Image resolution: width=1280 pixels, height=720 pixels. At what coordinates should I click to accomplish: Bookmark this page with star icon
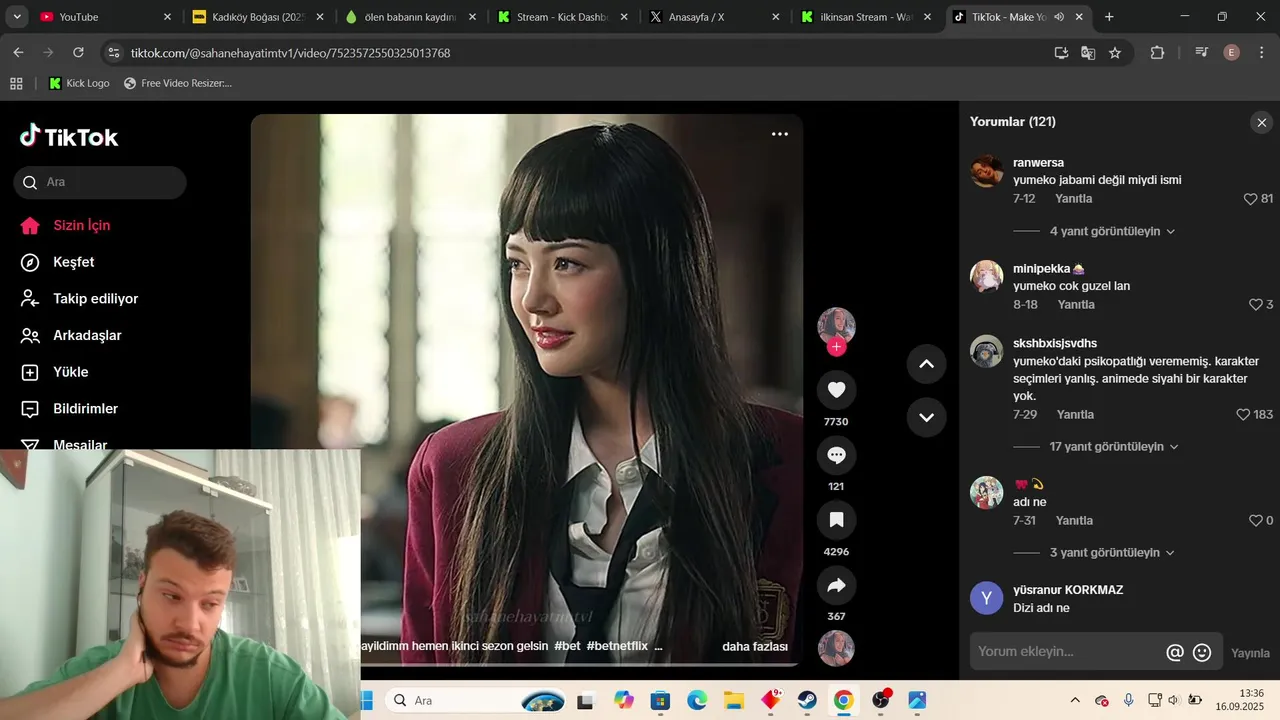point(1115,53)
